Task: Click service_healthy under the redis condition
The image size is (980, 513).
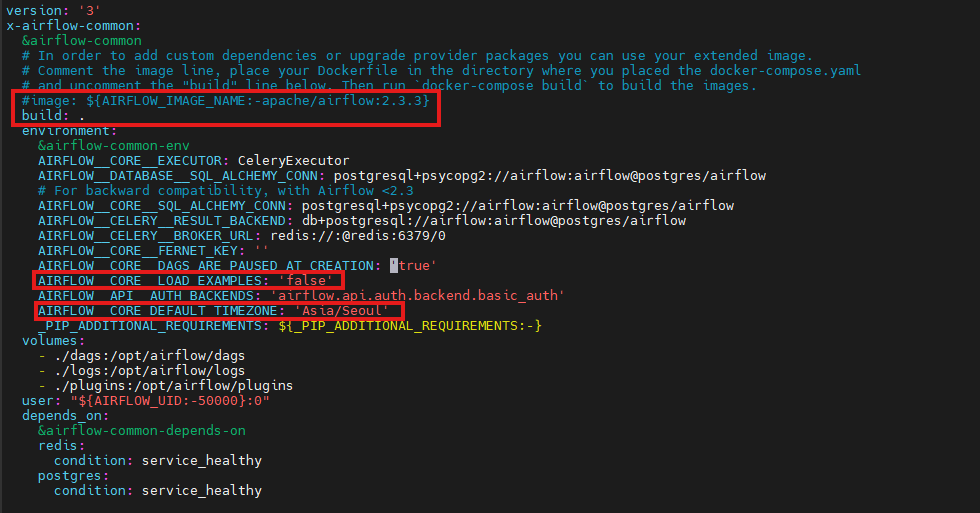Action: (x=201, y=460)
